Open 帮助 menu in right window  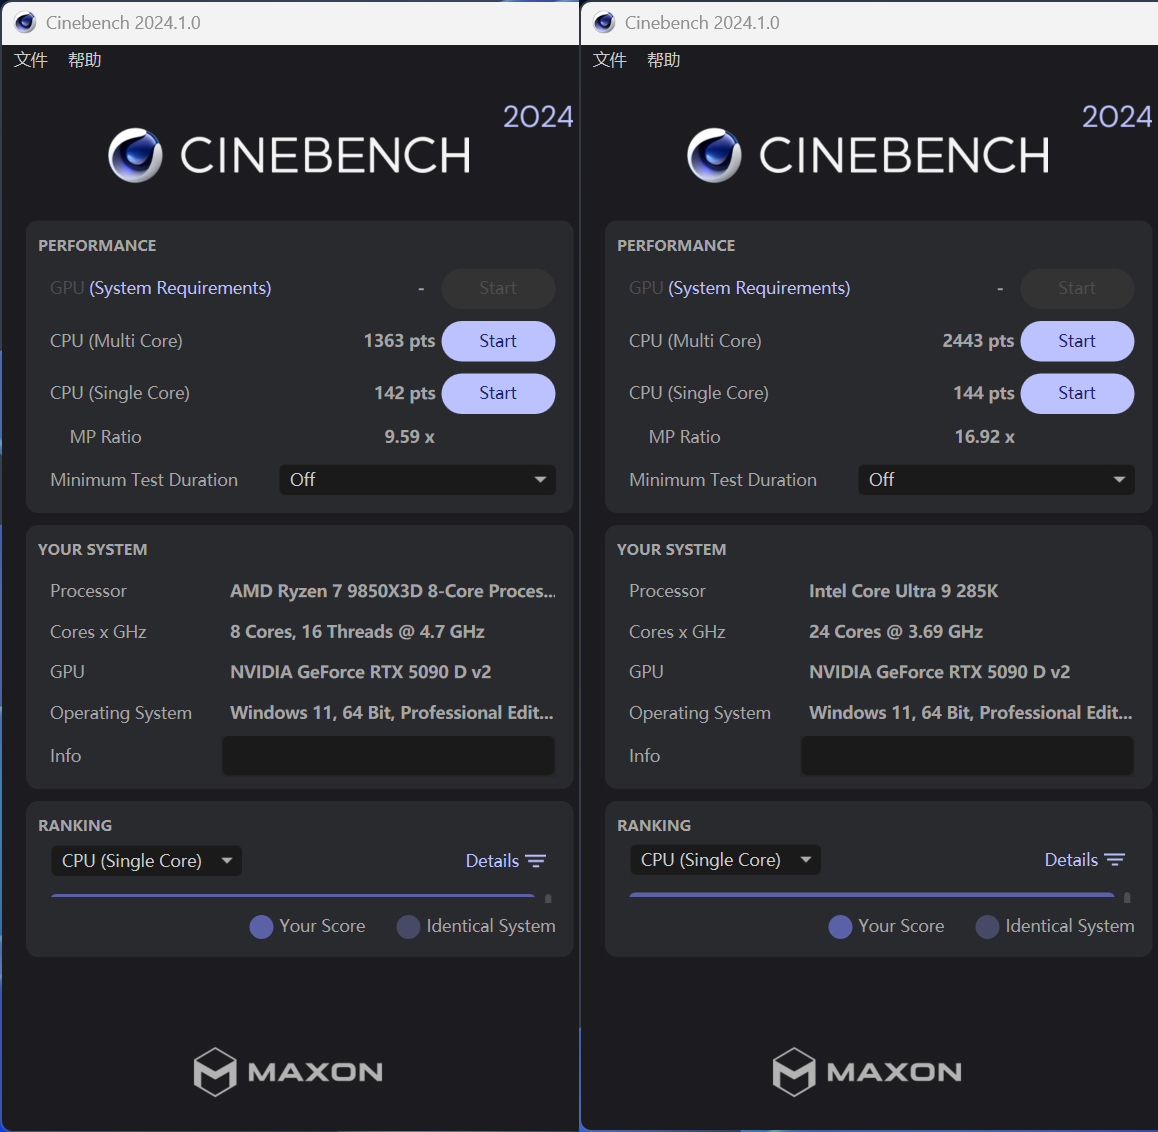point(663,60)
